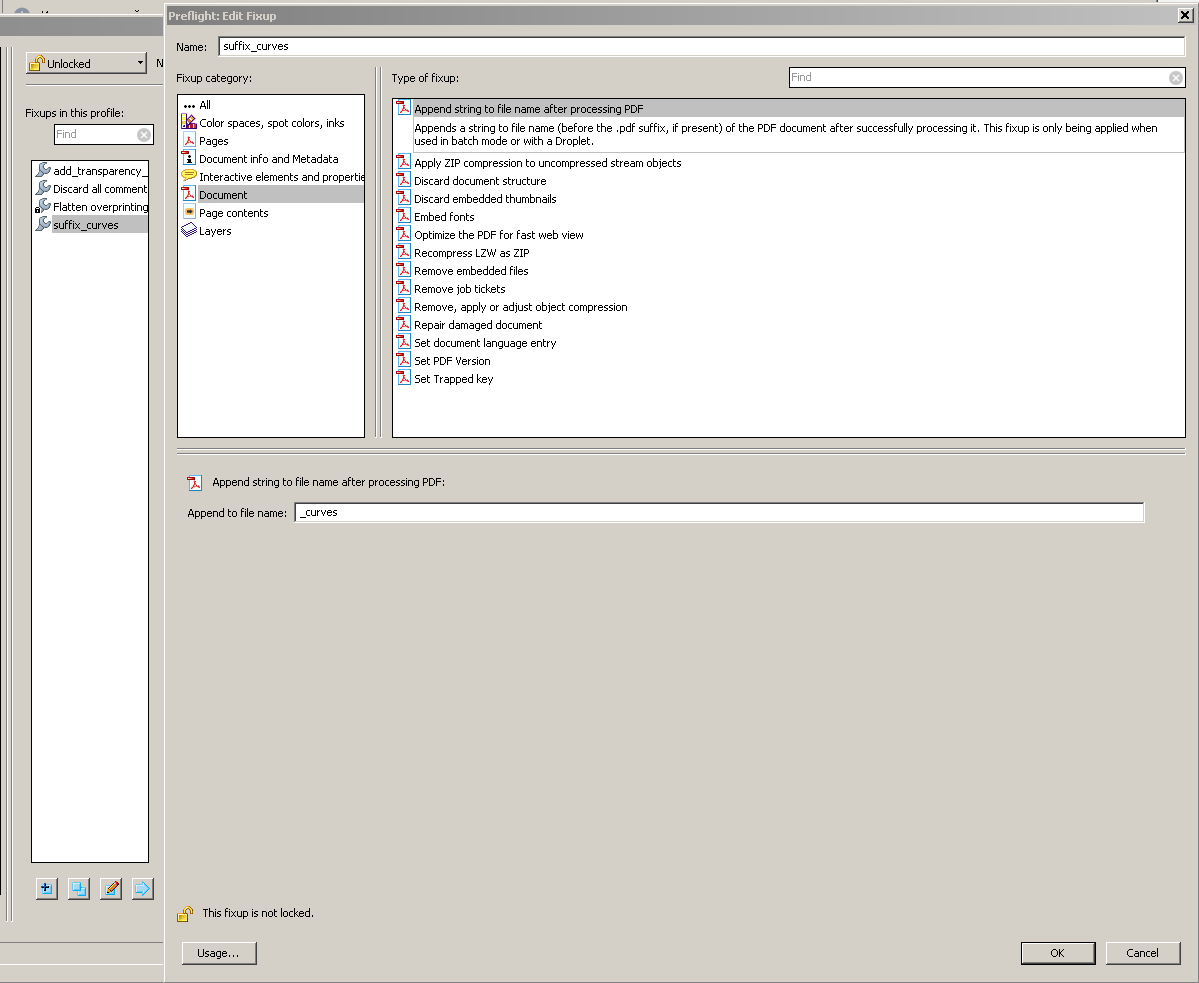Click the Interactive elements speech bubble icon
Viewport: 1199px width, 983px height.
coord(189,176)
